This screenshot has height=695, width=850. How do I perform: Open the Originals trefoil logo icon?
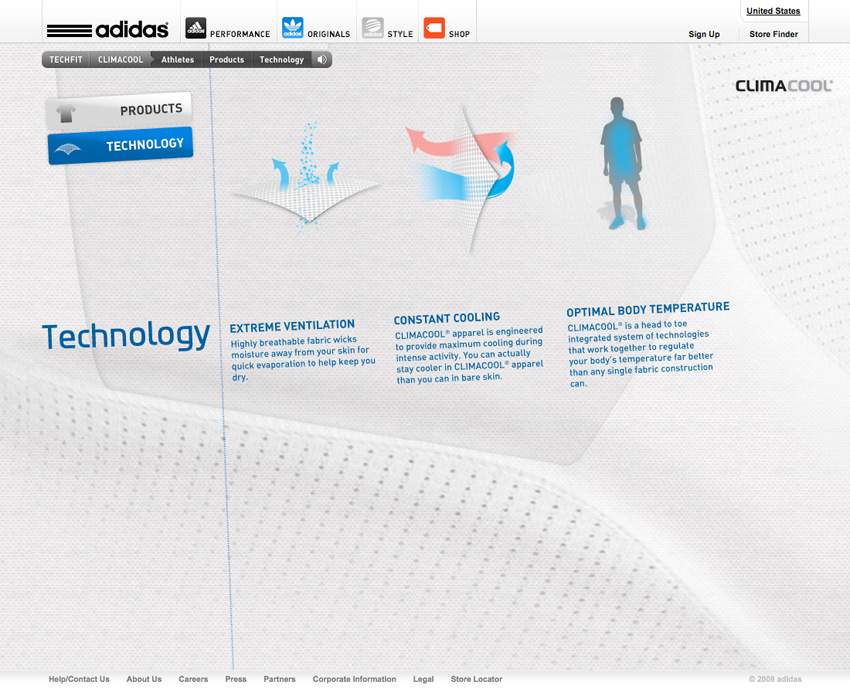tap(293, 28)
